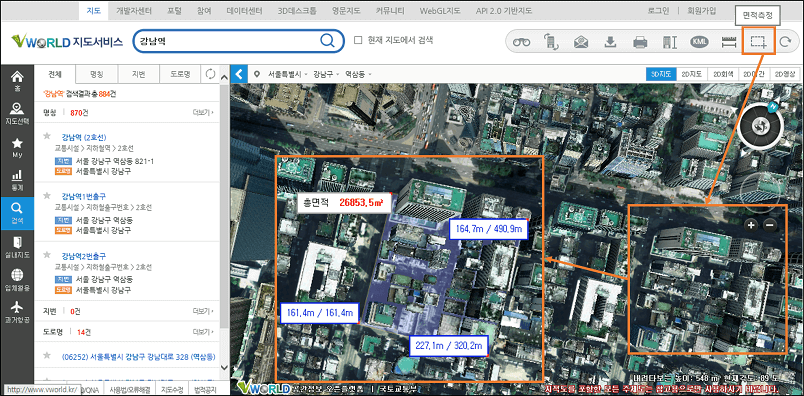Click the printer icon
Image resolution: width=804 pixels, height=396 pixels.
click(x=640, y=42)
